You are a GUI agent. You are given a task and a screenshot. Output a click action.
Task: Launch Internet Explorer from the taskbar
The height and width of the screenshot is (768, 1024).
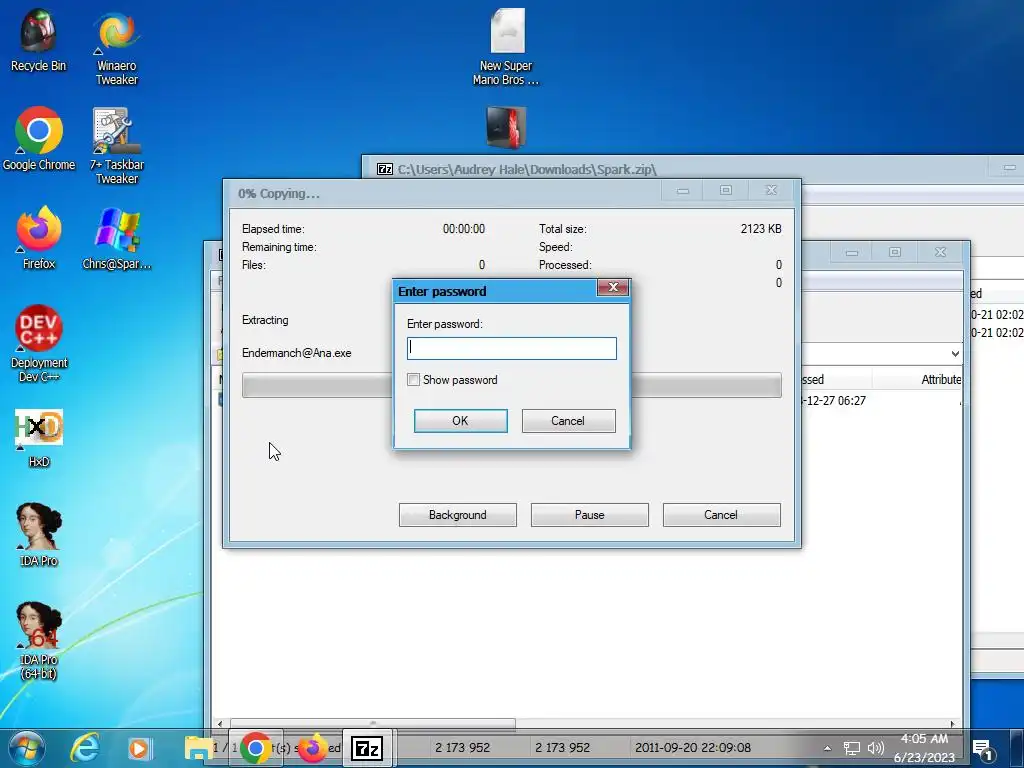(x=85, y=748)
